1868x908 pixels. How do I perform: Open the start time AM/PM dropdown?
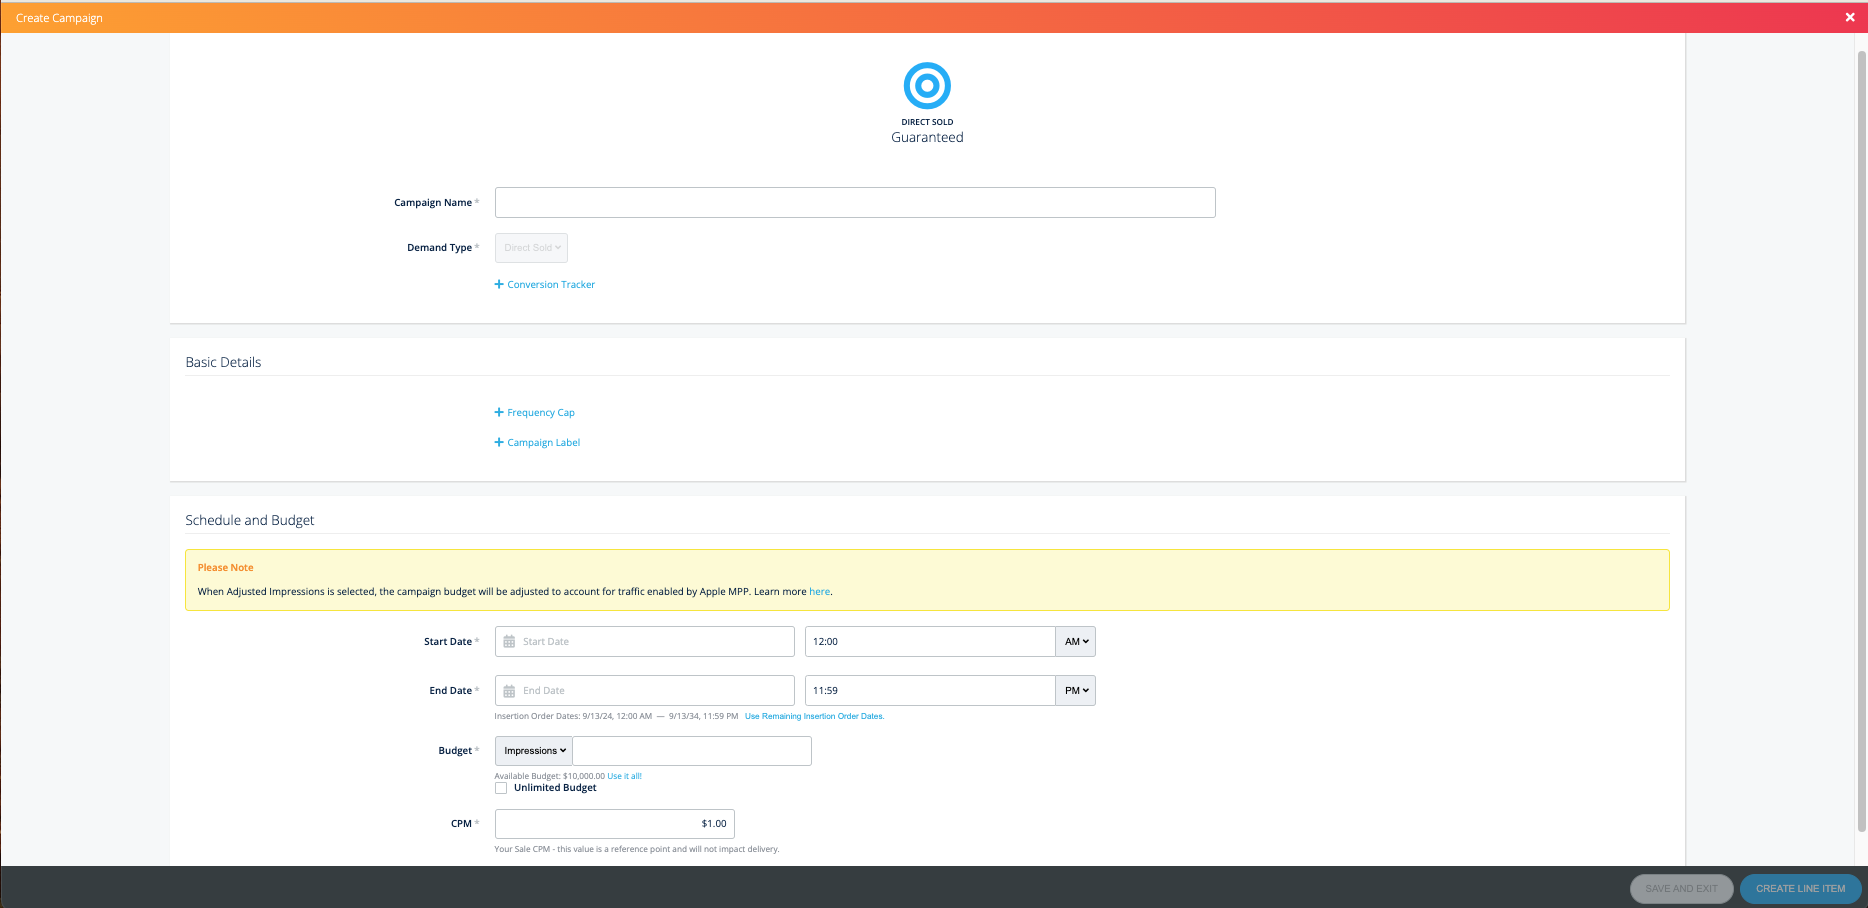(1075, 642)
